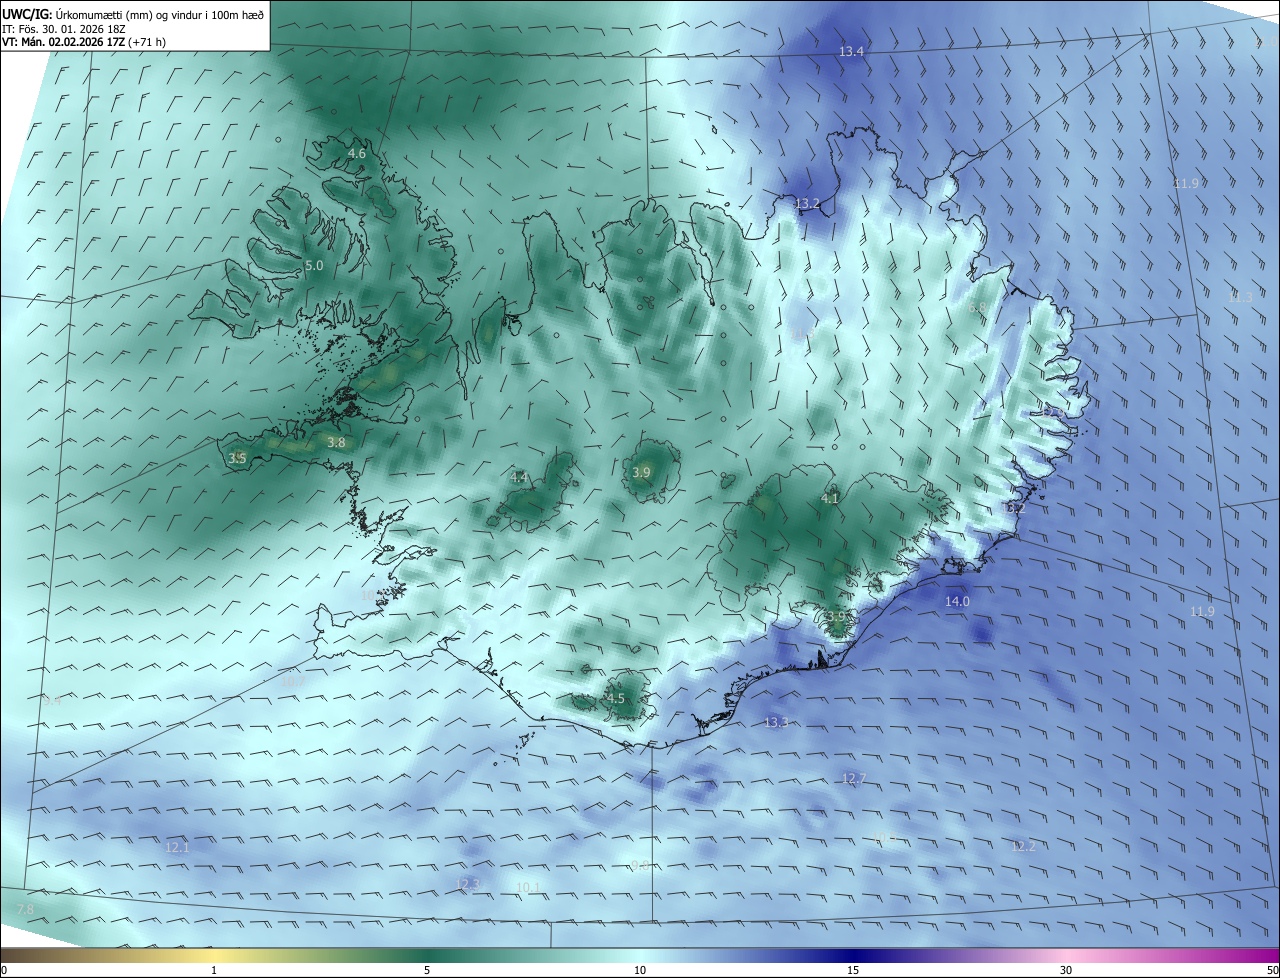Click the 9.4 value label
Image resolution: width=1280 pixels, height=978 pixels.
point(51,700)
